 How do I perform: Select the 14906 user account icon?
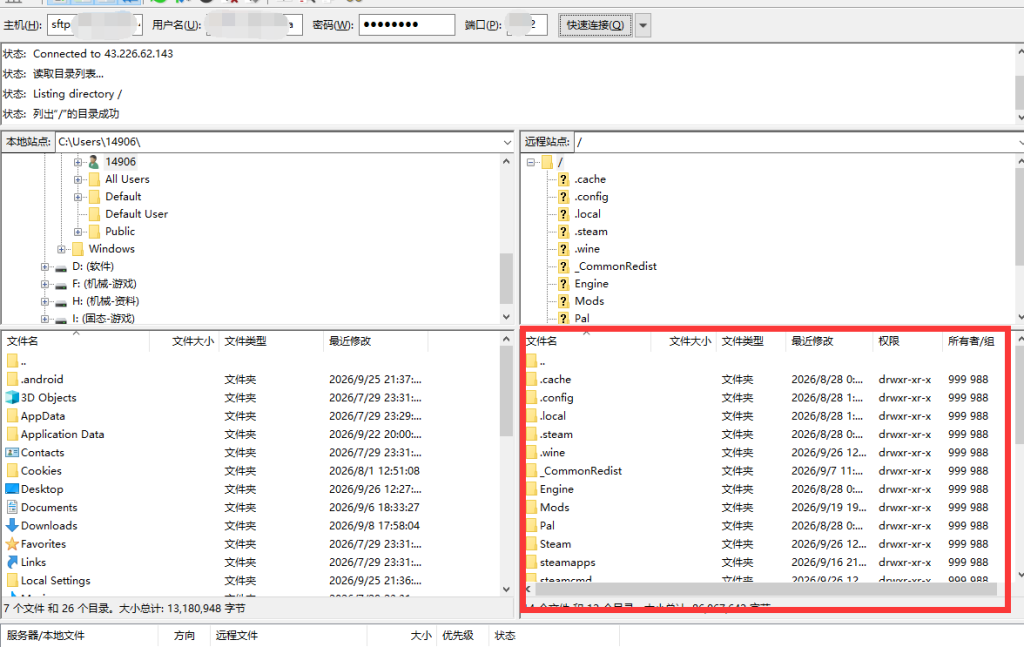click(94, 162)
